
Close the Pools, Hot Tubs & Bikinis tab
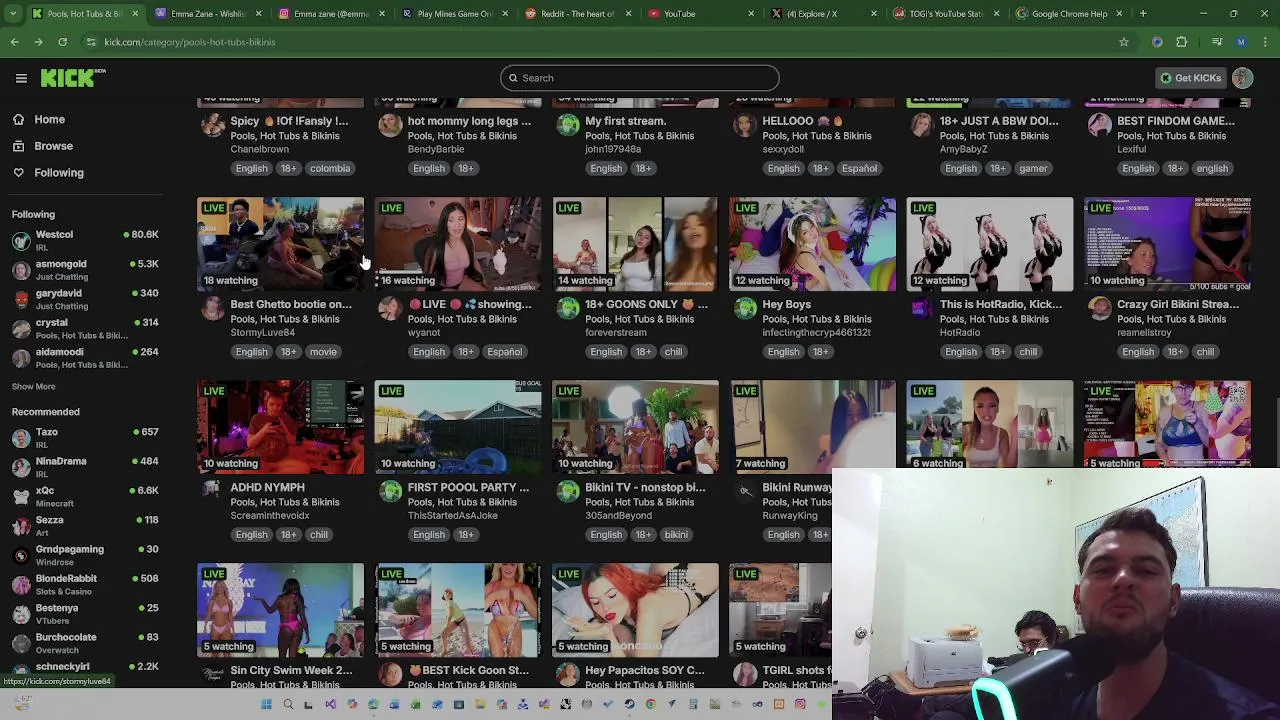click(x=136, y=14)
